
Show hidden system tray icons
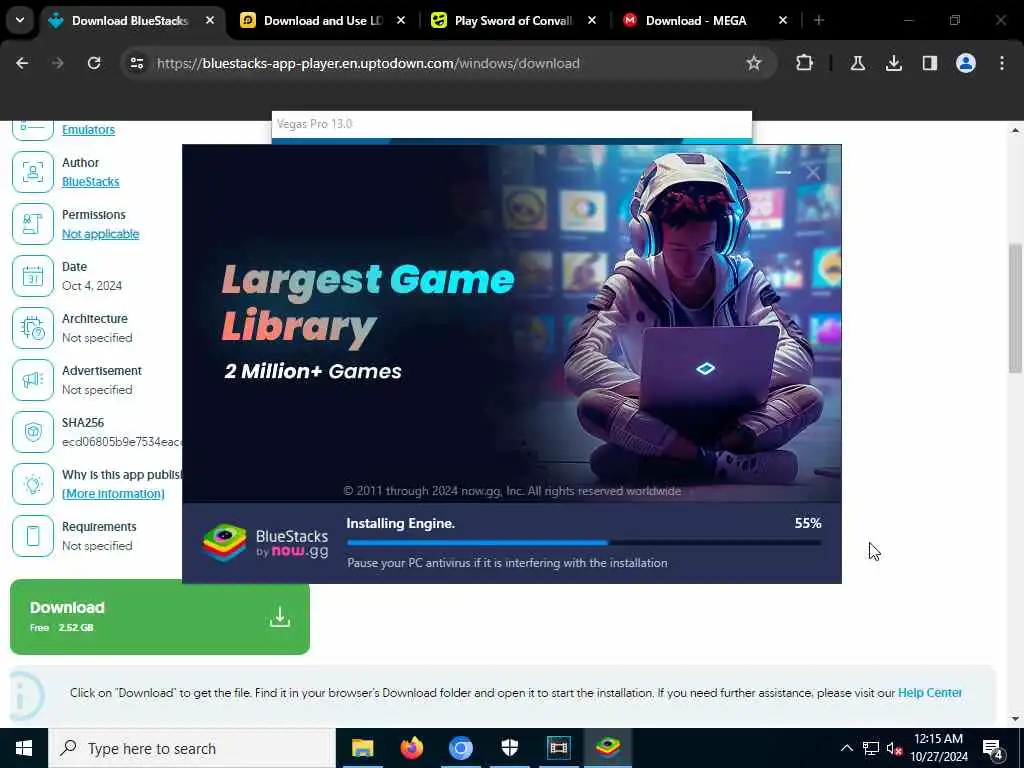(x=846, y=748)
